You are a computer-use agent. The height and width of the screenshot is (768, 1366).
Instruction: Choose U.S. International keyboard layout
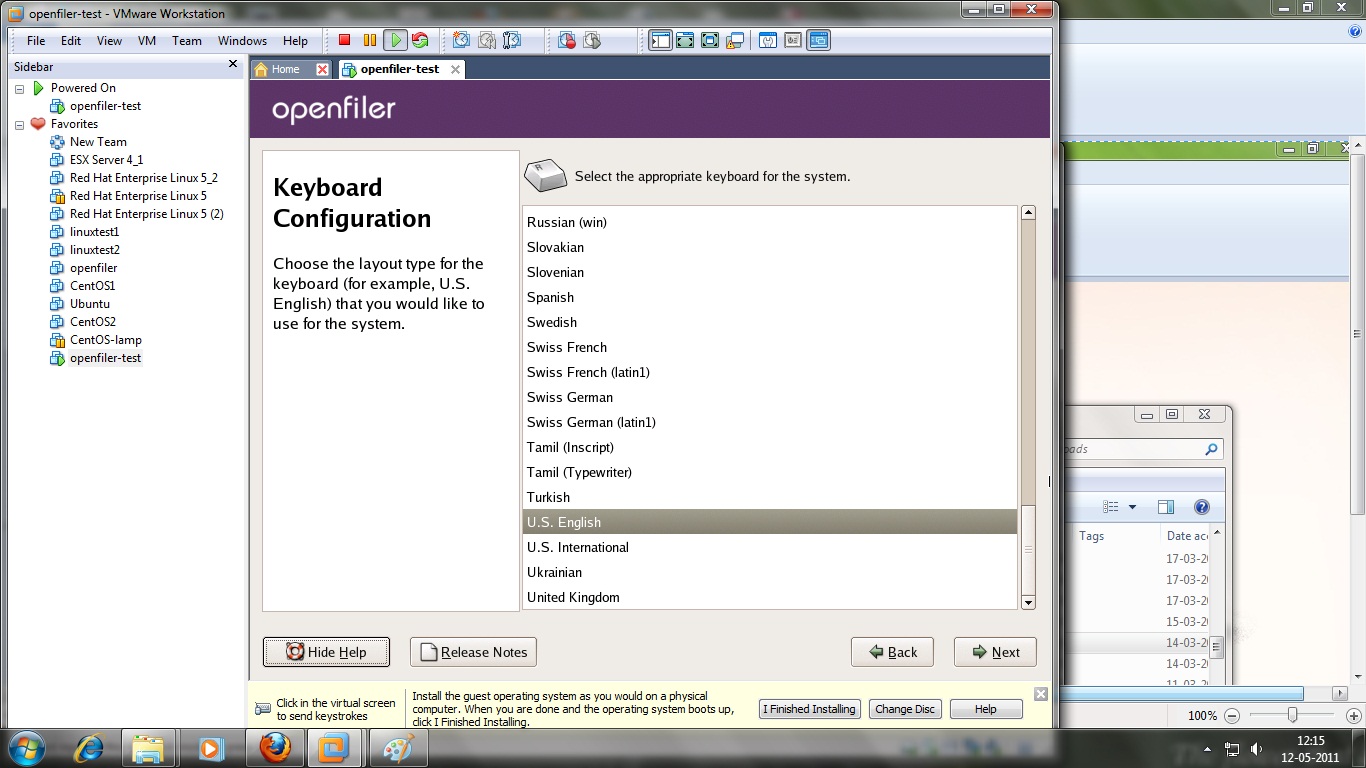coord(770,547)
